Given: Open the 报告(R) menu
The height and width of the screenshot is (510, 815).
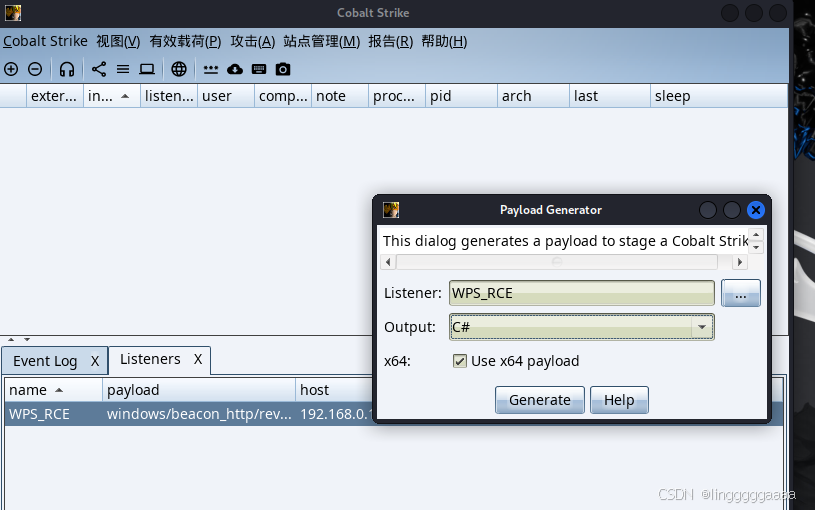Looking at the screenshot, I should [x=390, y=41].
